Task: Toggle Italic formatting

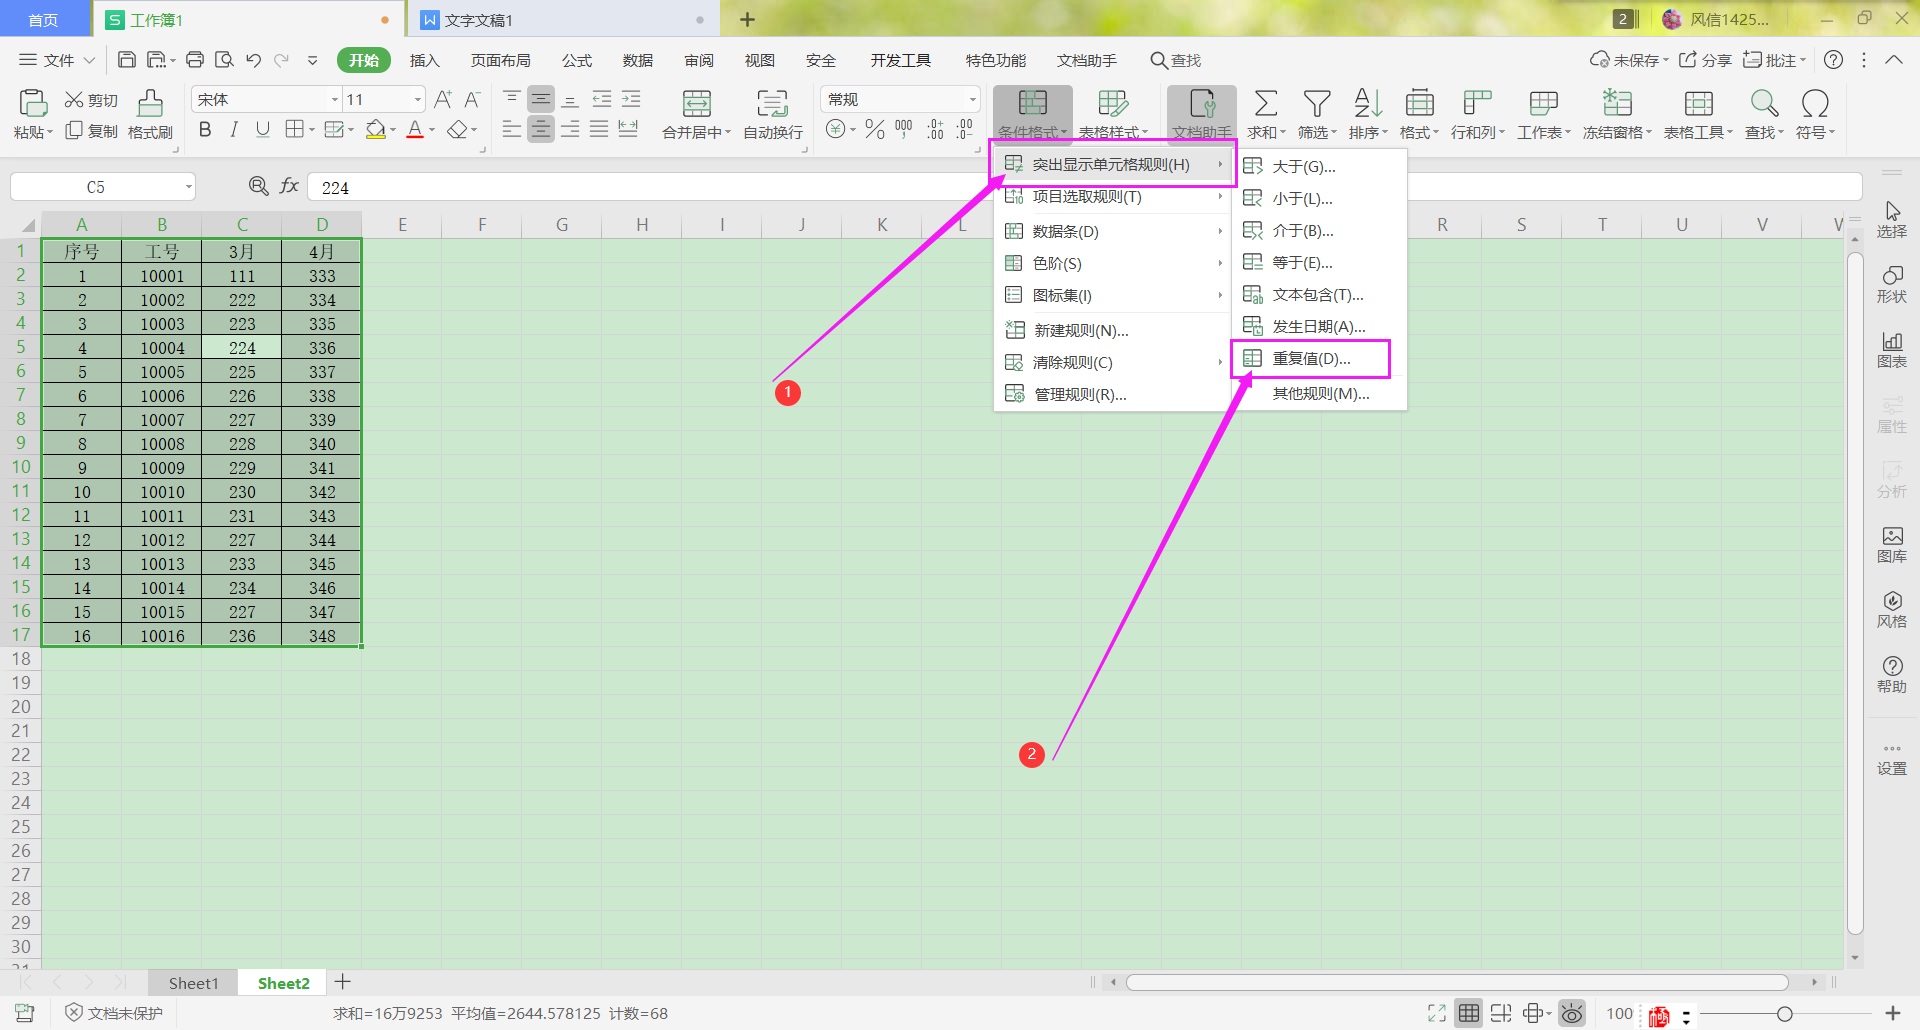Action: pos(234,130)
